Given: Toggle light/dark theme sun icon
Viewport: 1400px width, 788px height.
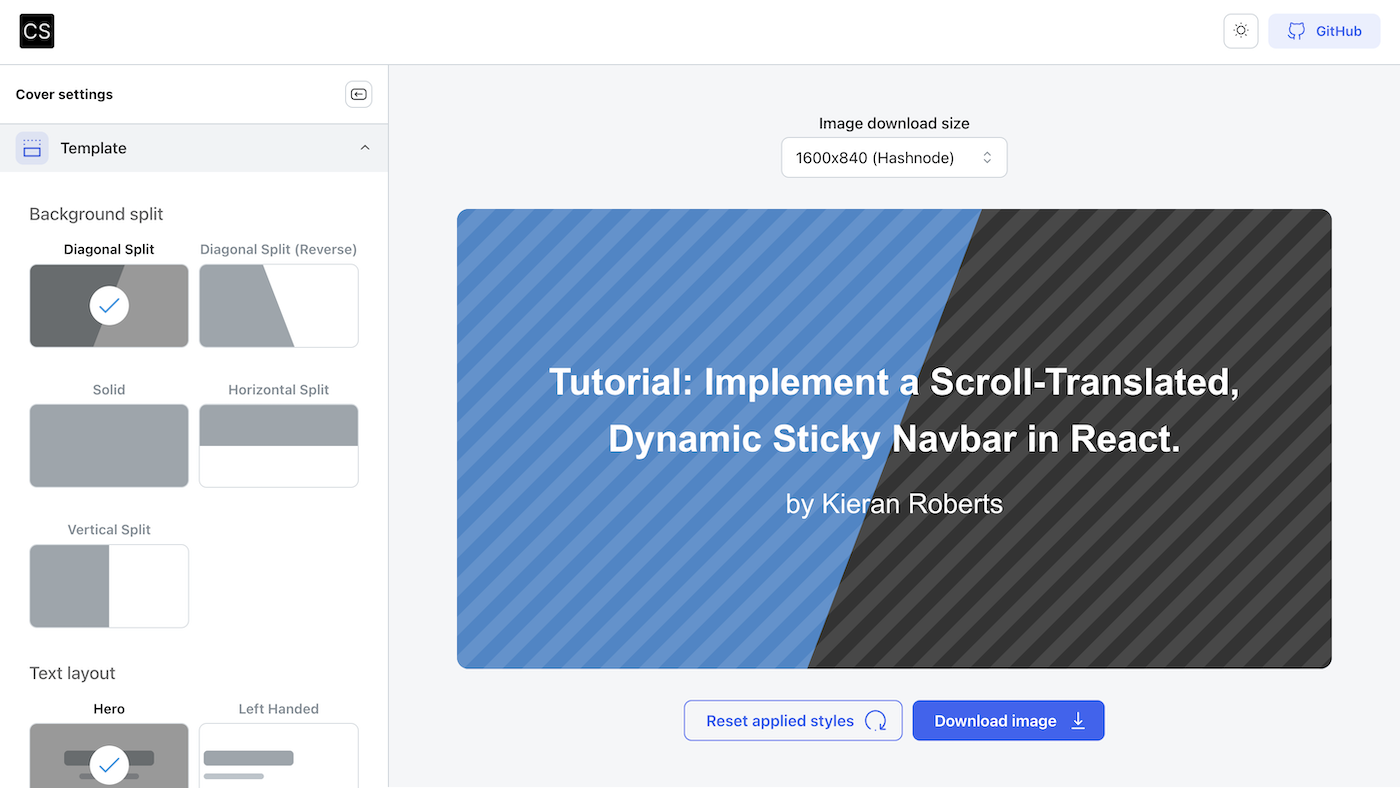Looking at the screenshot, I should 1241,31.
